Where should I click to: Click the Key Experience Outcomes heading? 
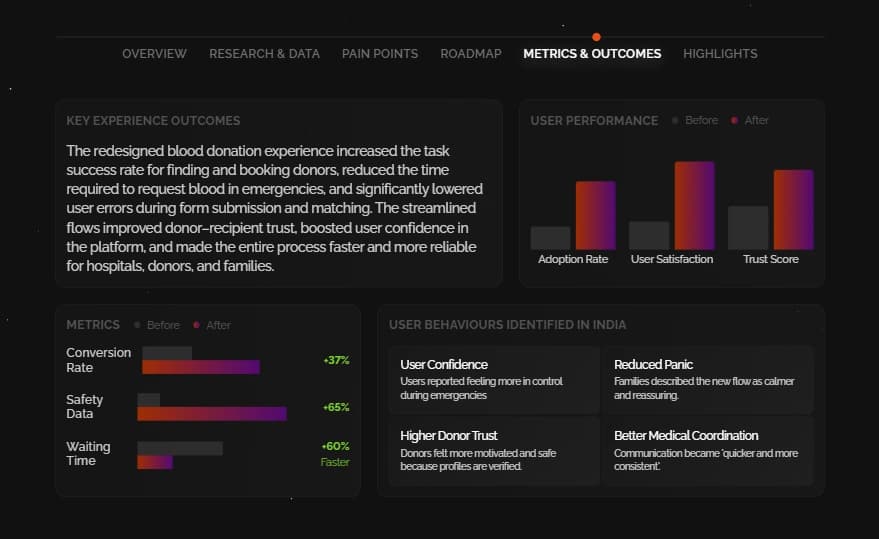coord(153,121)
